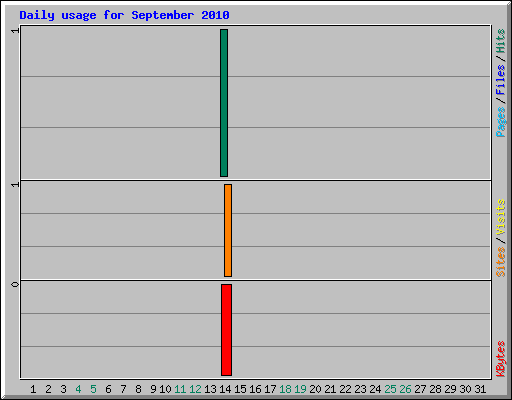
Task: Click day label 21 on the x-axis
Action: [x=330, y=389]
